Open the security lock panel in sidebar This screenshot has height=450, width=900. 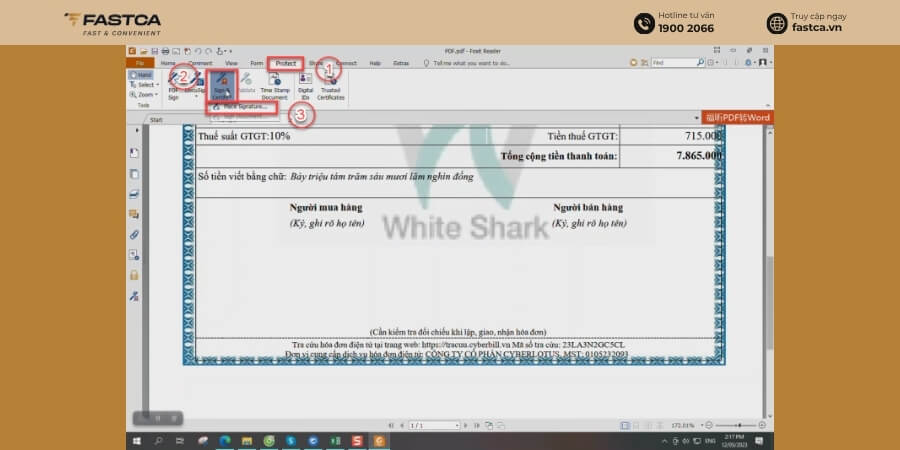[x=134, y=275]
